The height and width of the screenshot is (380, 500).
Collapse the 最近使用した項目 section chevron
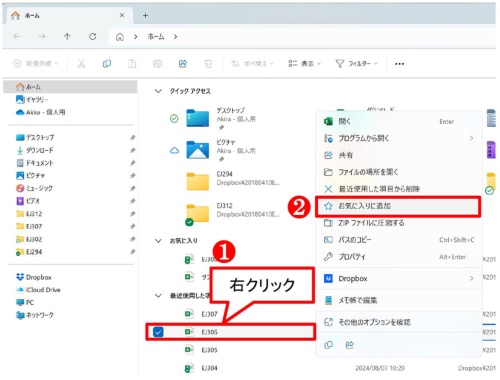pyautogui.click(x=158, y=296)
